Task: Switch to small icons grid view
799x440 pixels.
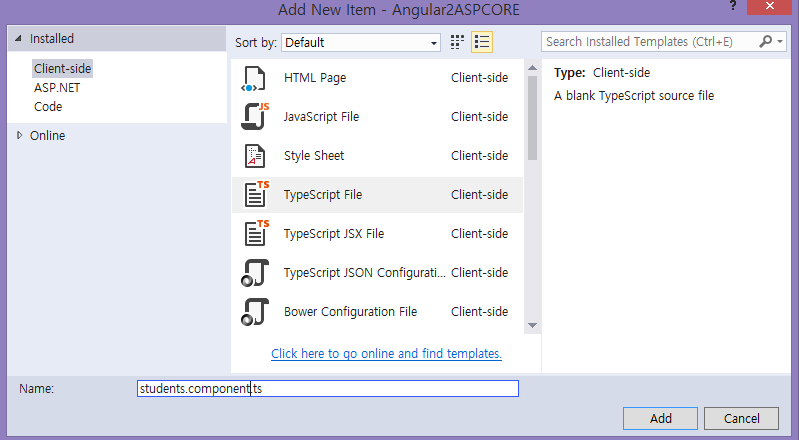Action: pos(457,42)
